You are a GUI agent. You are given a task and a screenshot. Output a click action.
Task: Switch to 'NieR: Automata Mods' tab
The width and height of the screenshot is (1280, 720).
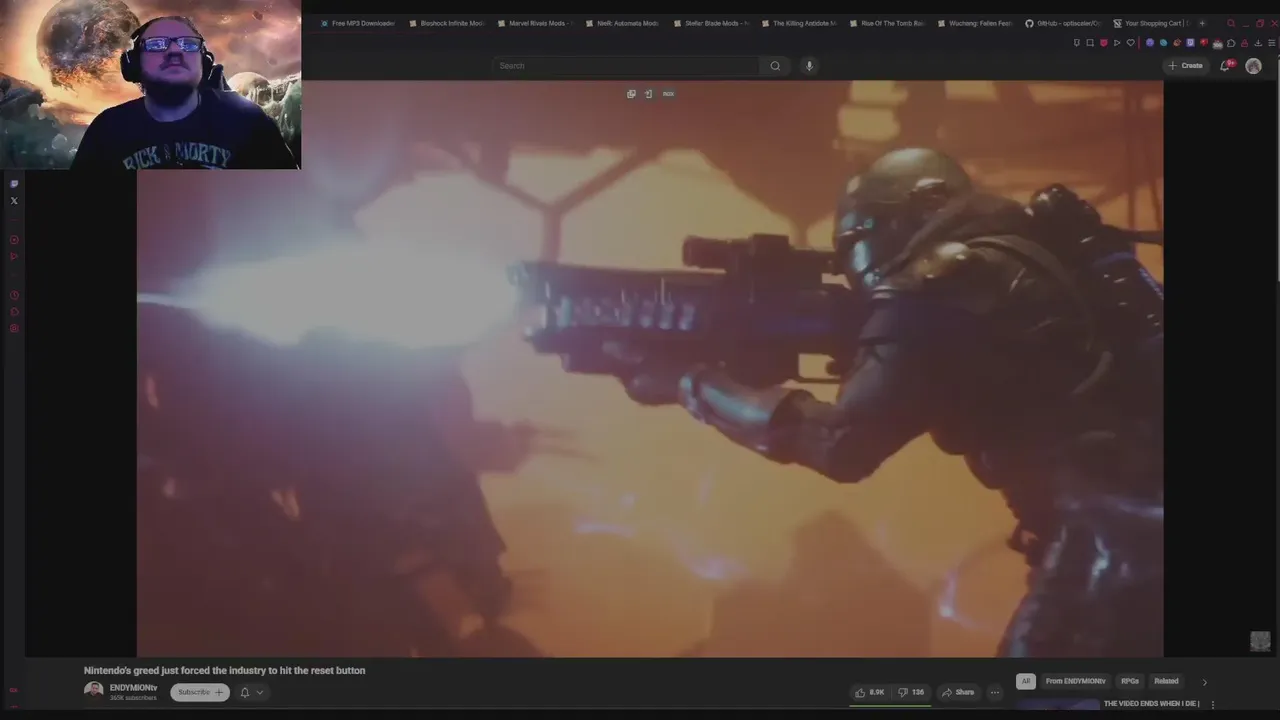coord(623,23)
